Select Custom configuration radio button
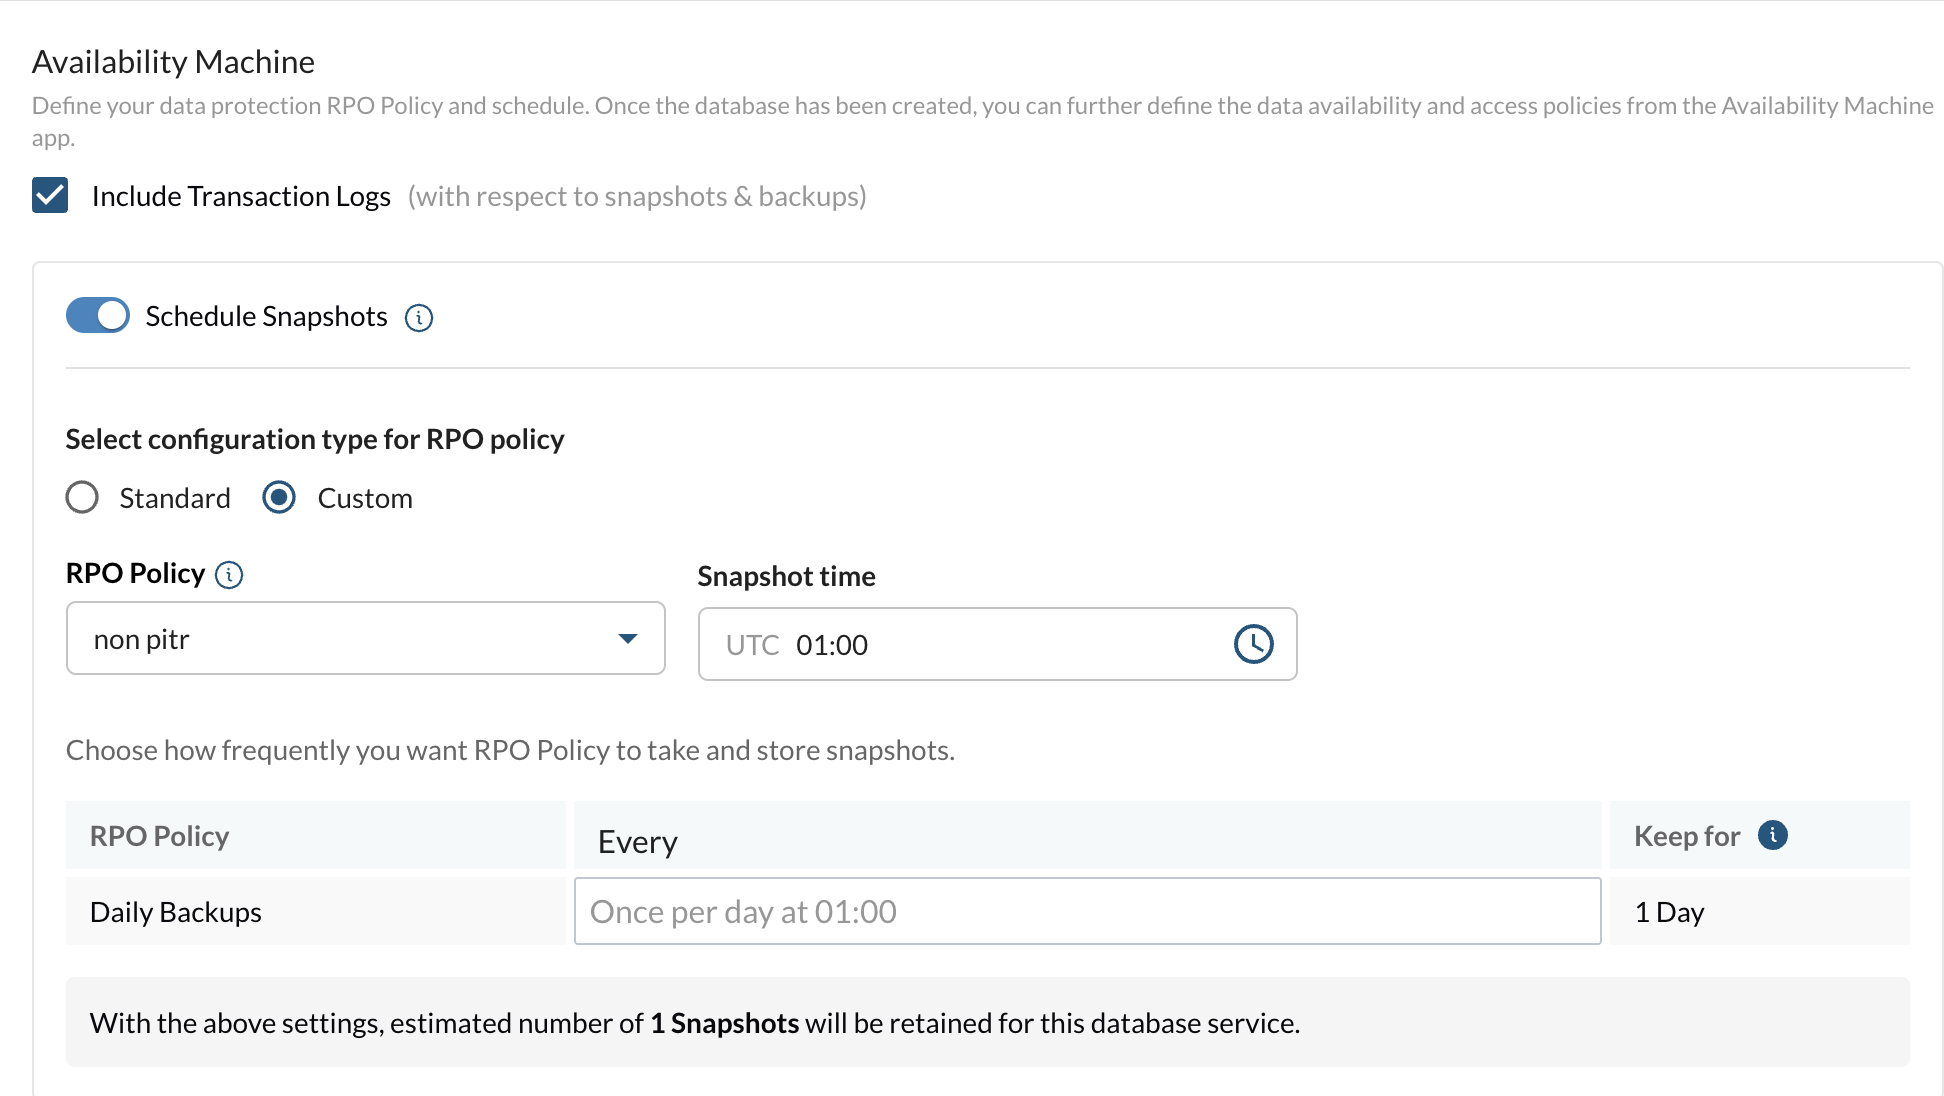The width and height of the screenshot is (1944, 1096). pos(279,497)
